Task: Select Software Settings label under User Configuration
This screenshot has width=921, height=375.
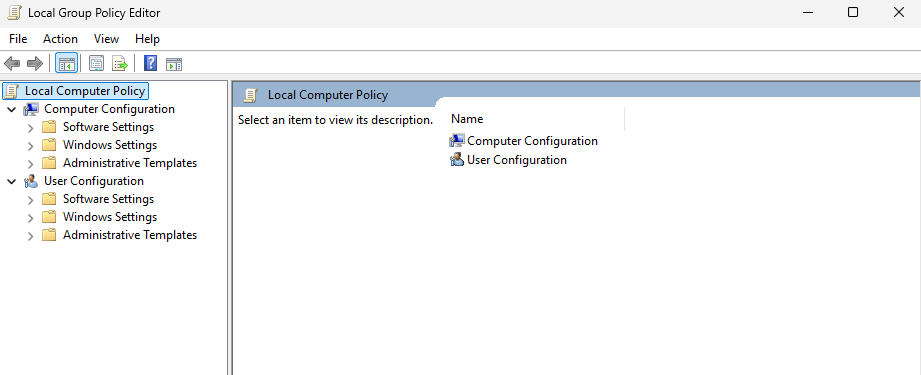Action: [109, 199]
